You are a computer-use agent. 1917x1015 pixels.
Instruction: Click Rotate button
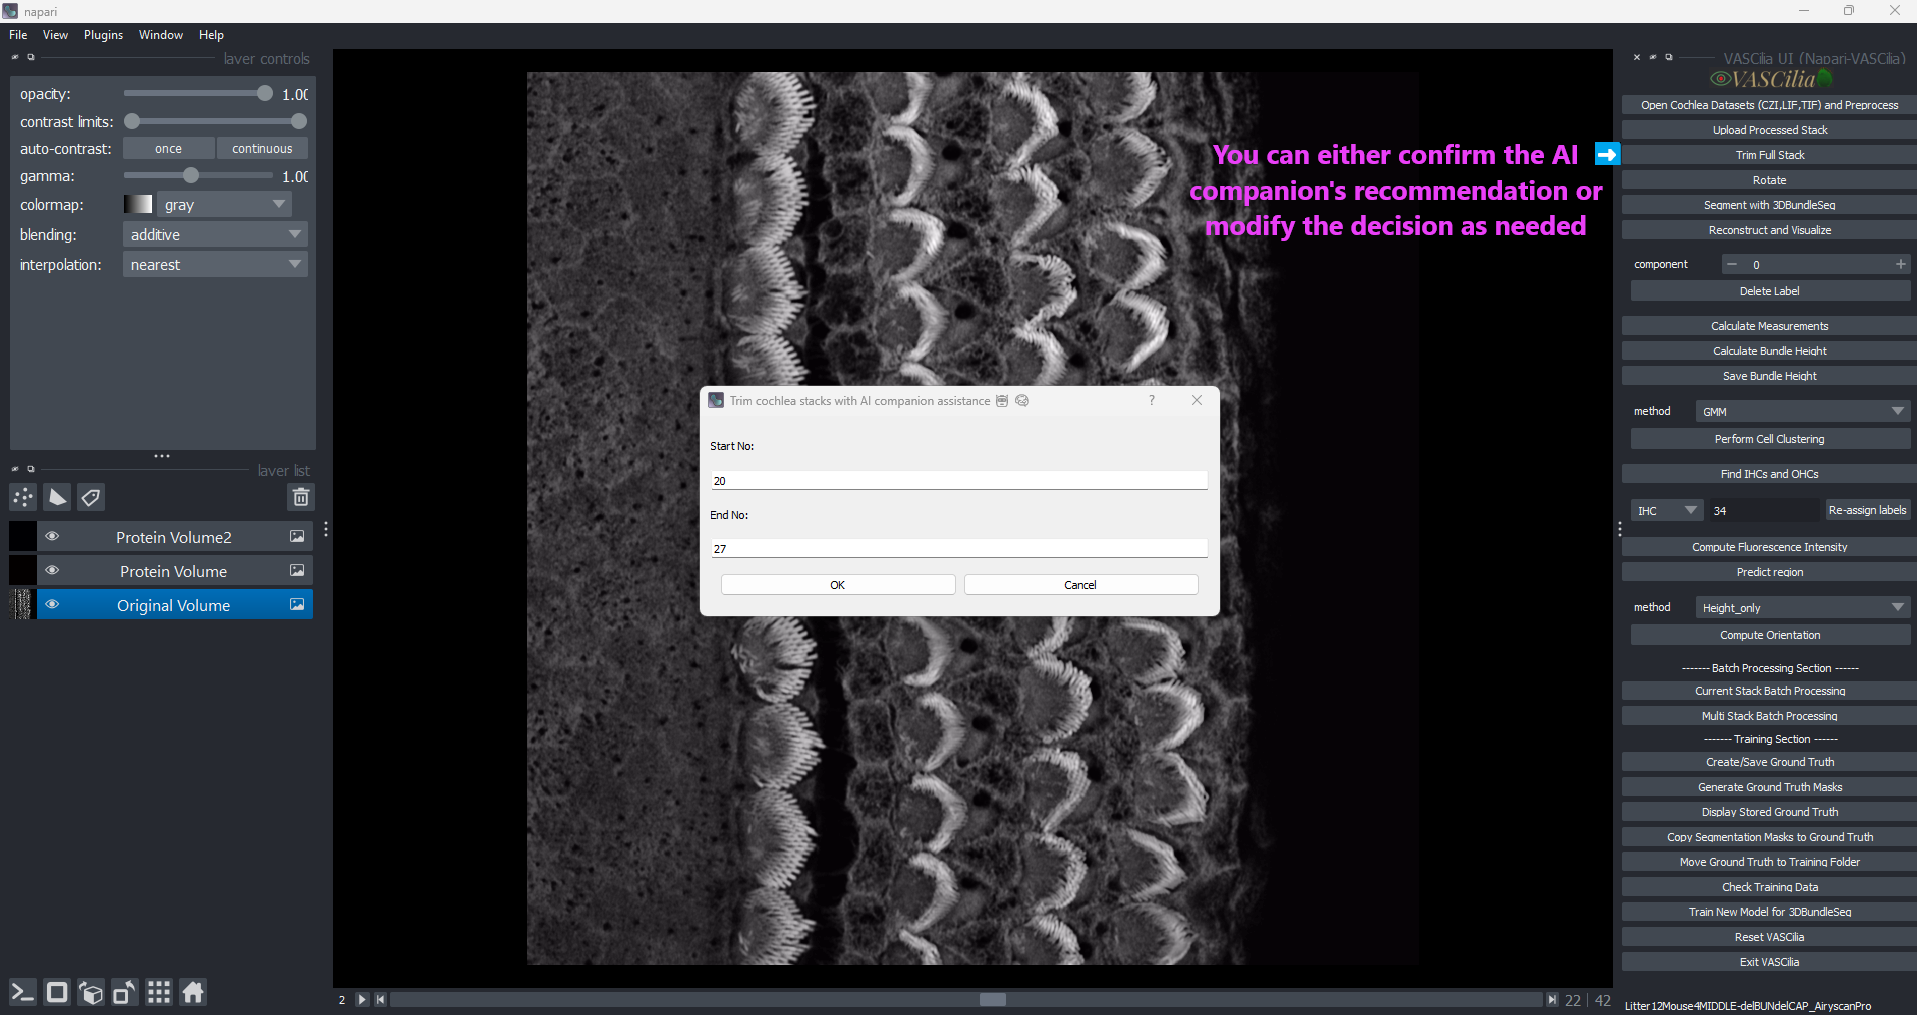[x=1769, y=180]
